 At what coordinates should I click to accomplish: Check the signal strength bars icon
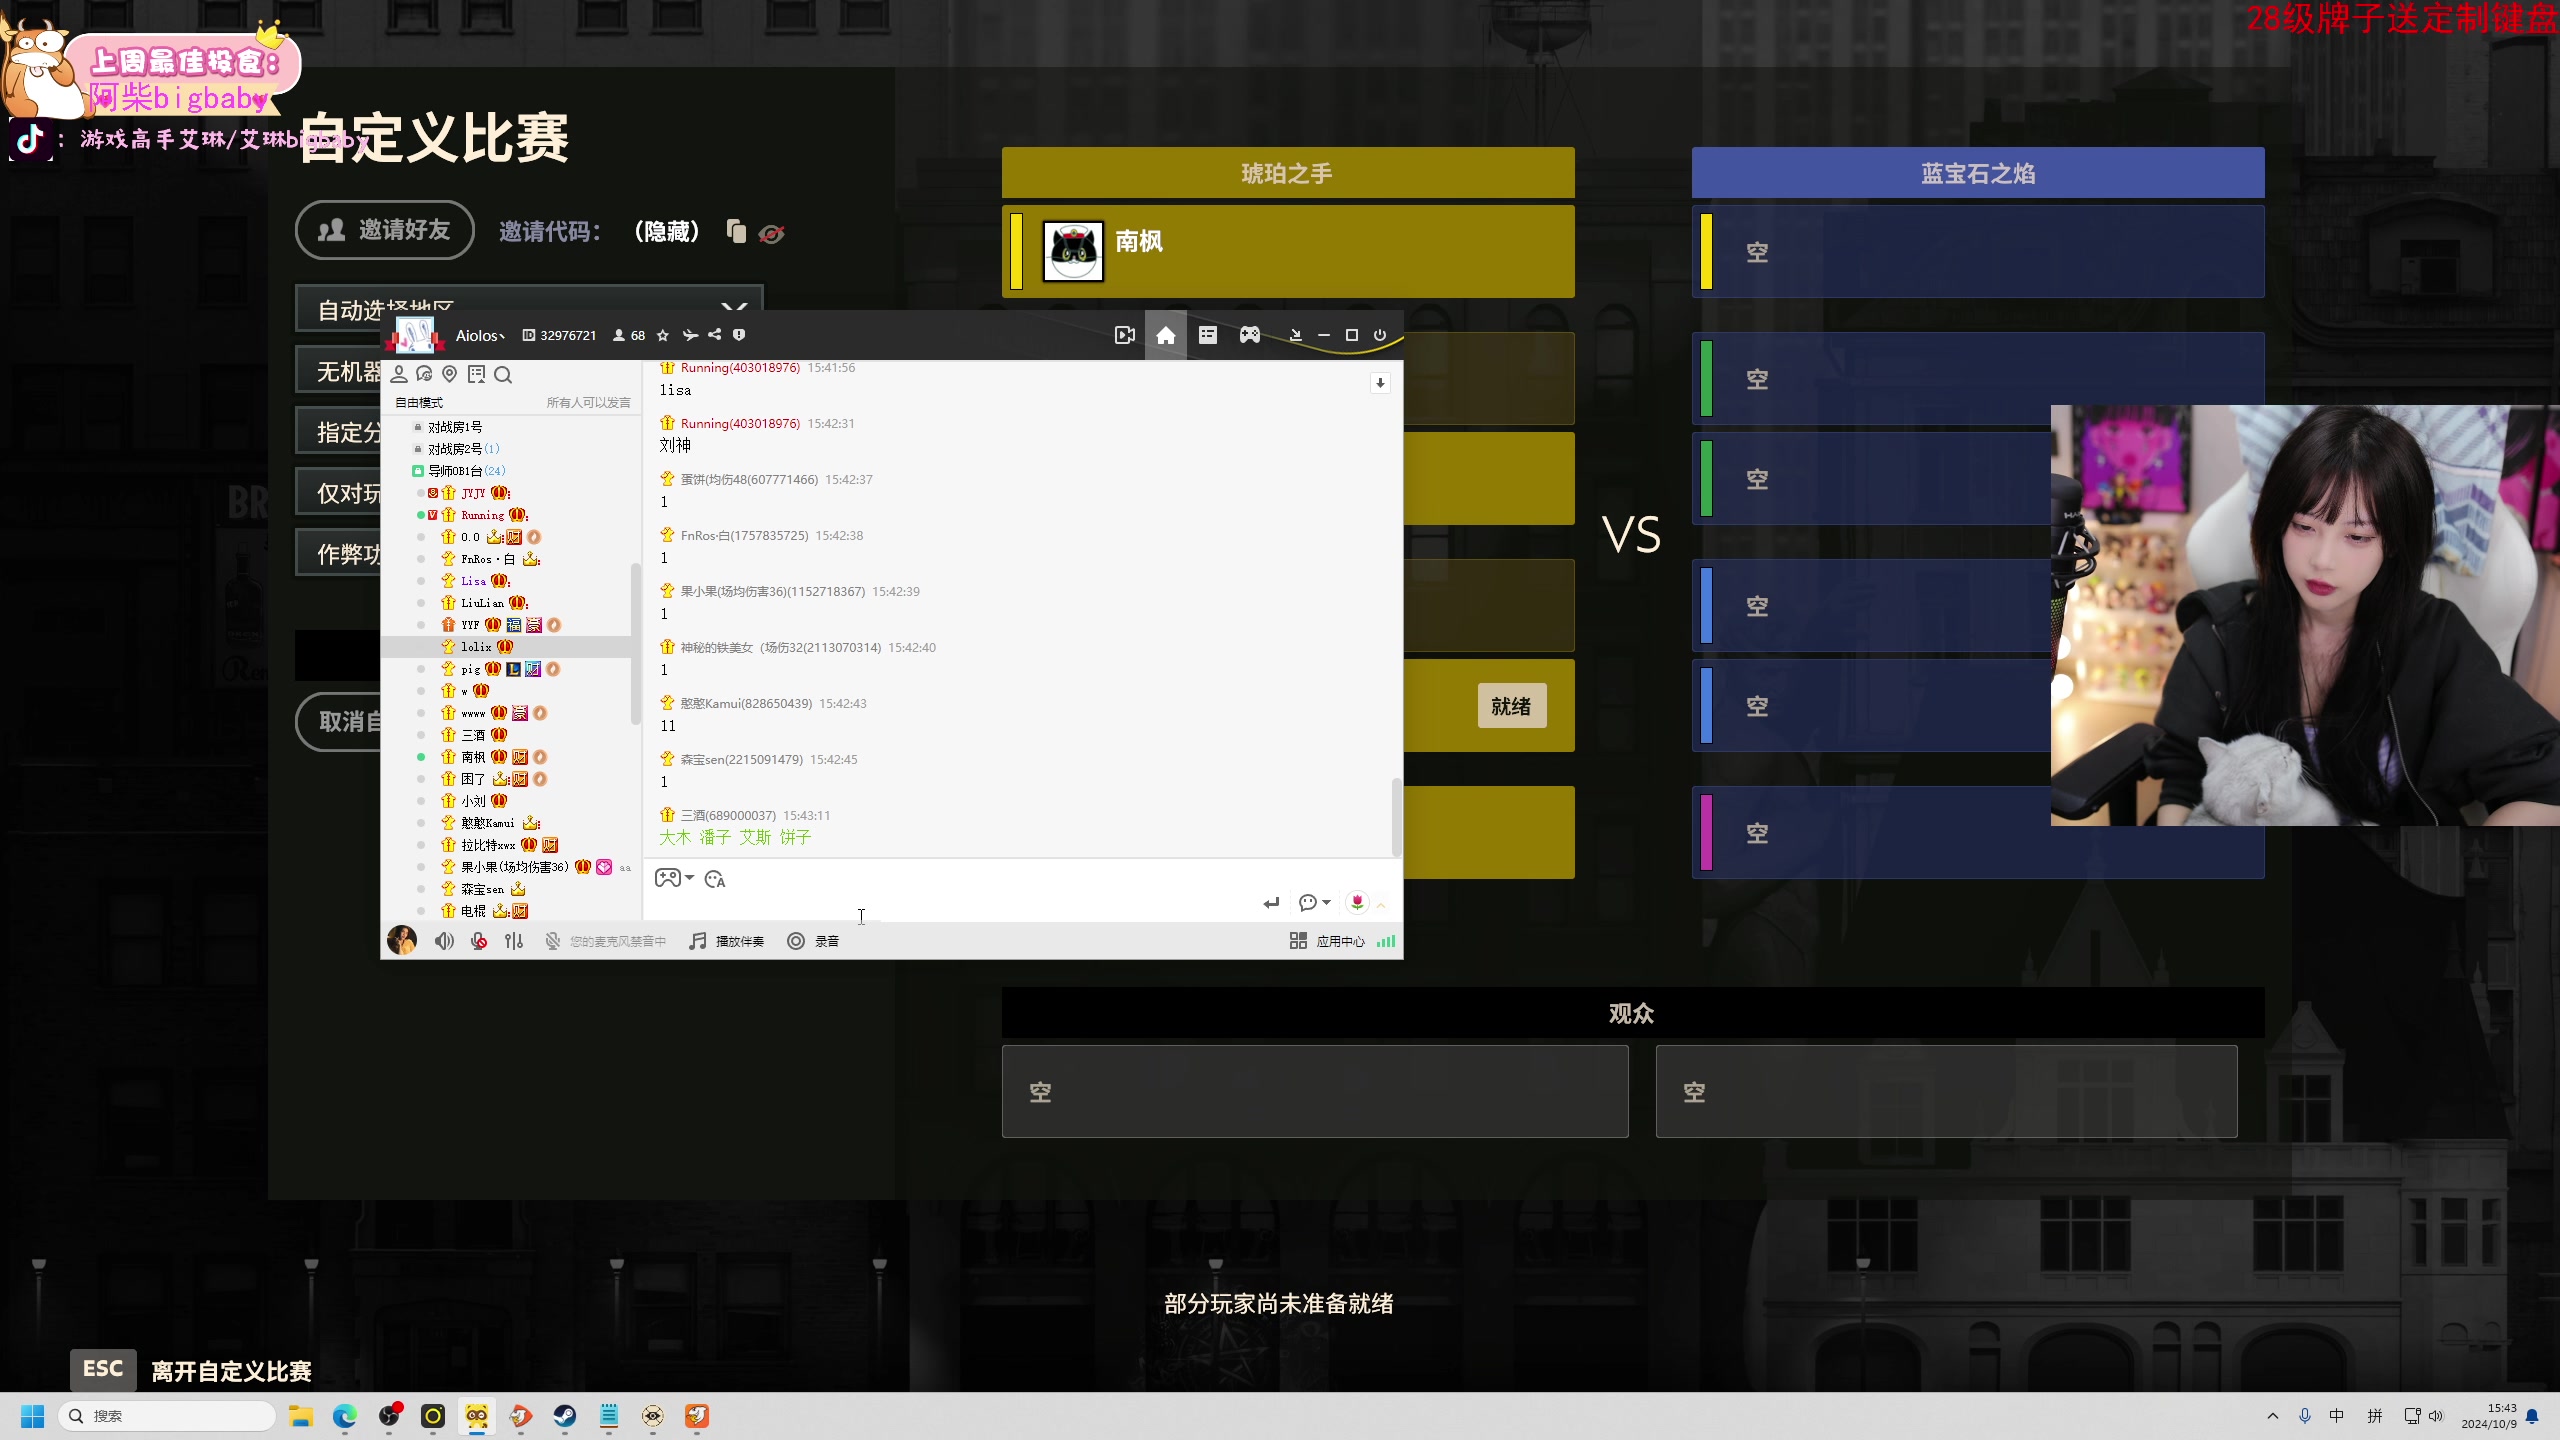tap(1386, 941)
